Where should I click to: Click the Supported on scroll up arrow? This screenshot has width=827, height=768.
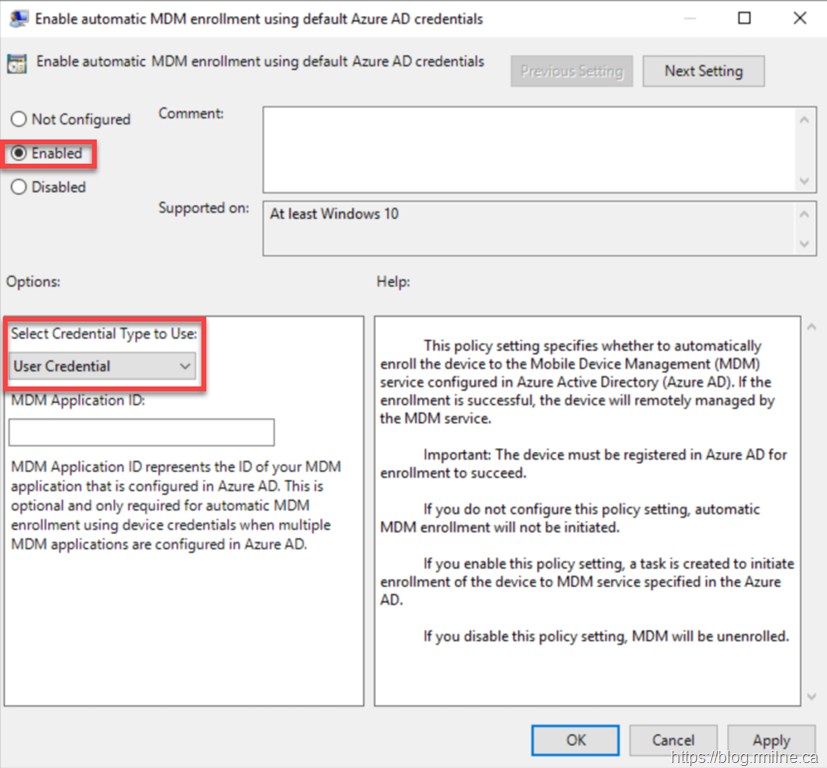[805, 214]
